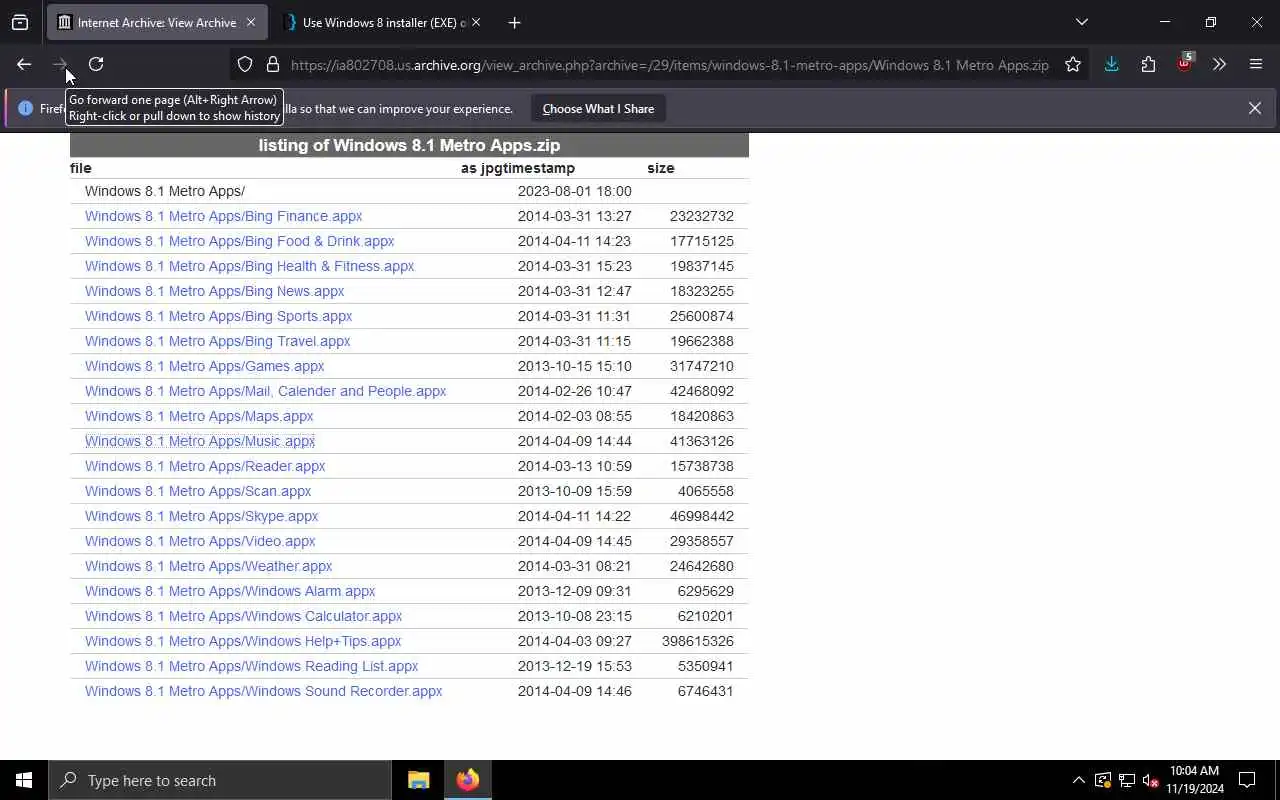Close the Use Windows 8 installer tab
Image resolution: width=1280 pixels, height=800 pixels.
click(x=476, y=22)
